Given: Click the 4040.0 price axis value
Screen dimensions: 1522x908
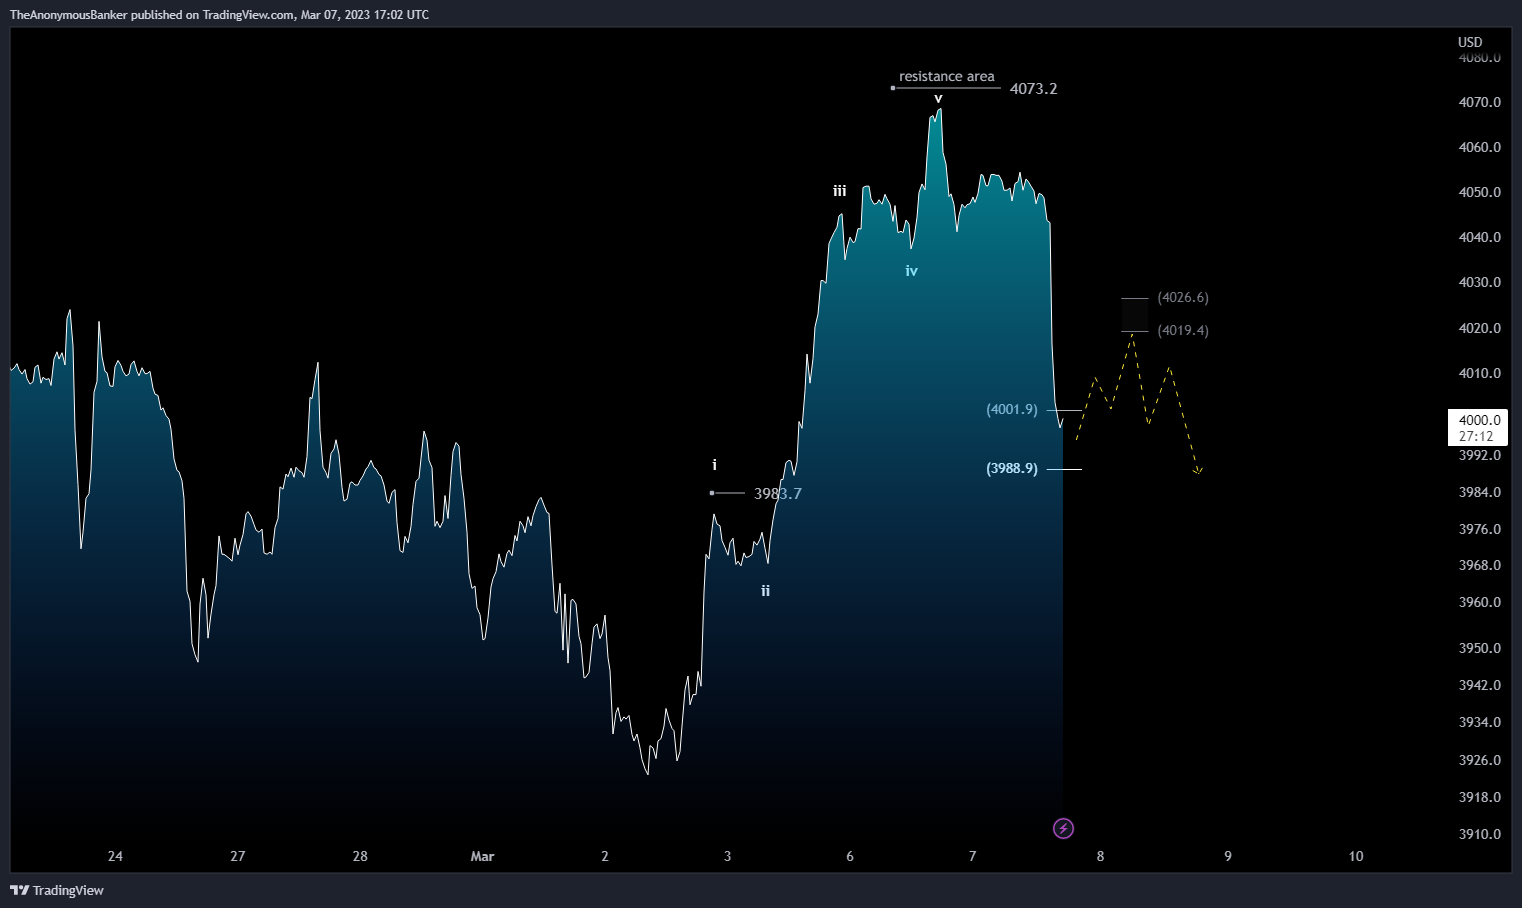Looking at the screenshot, I should 1480,237.
